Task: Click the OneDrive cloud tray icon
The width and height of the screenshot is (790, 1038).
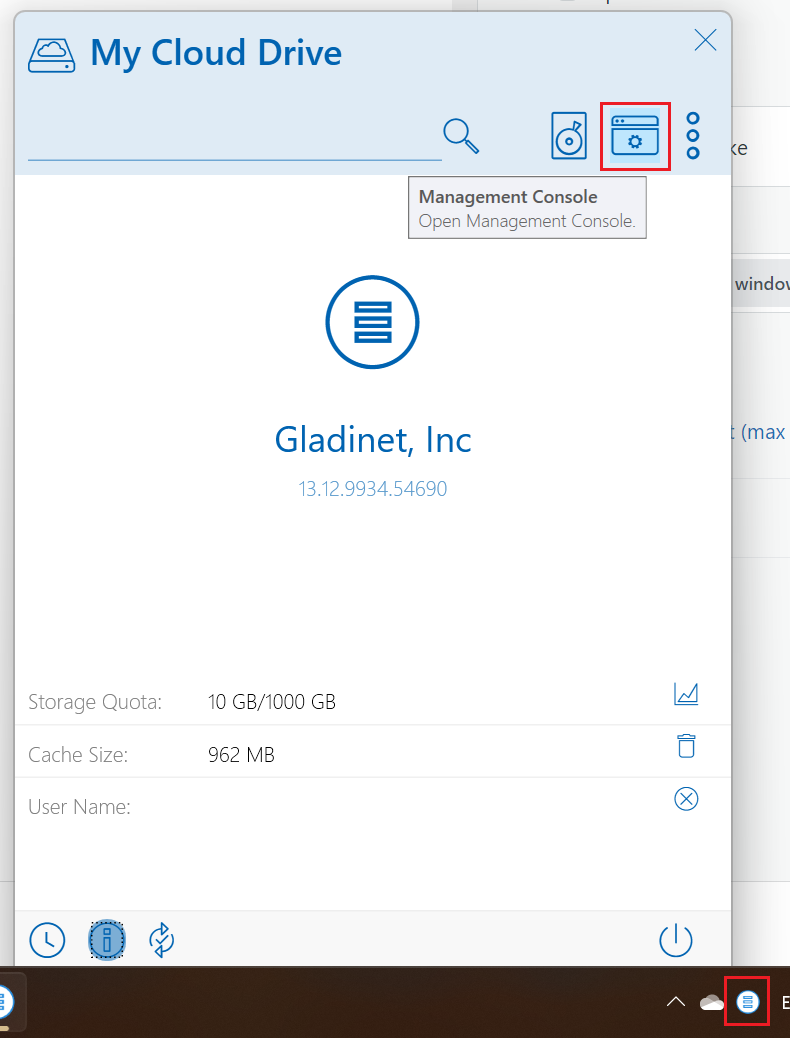Action: (x=712, y=1002)
